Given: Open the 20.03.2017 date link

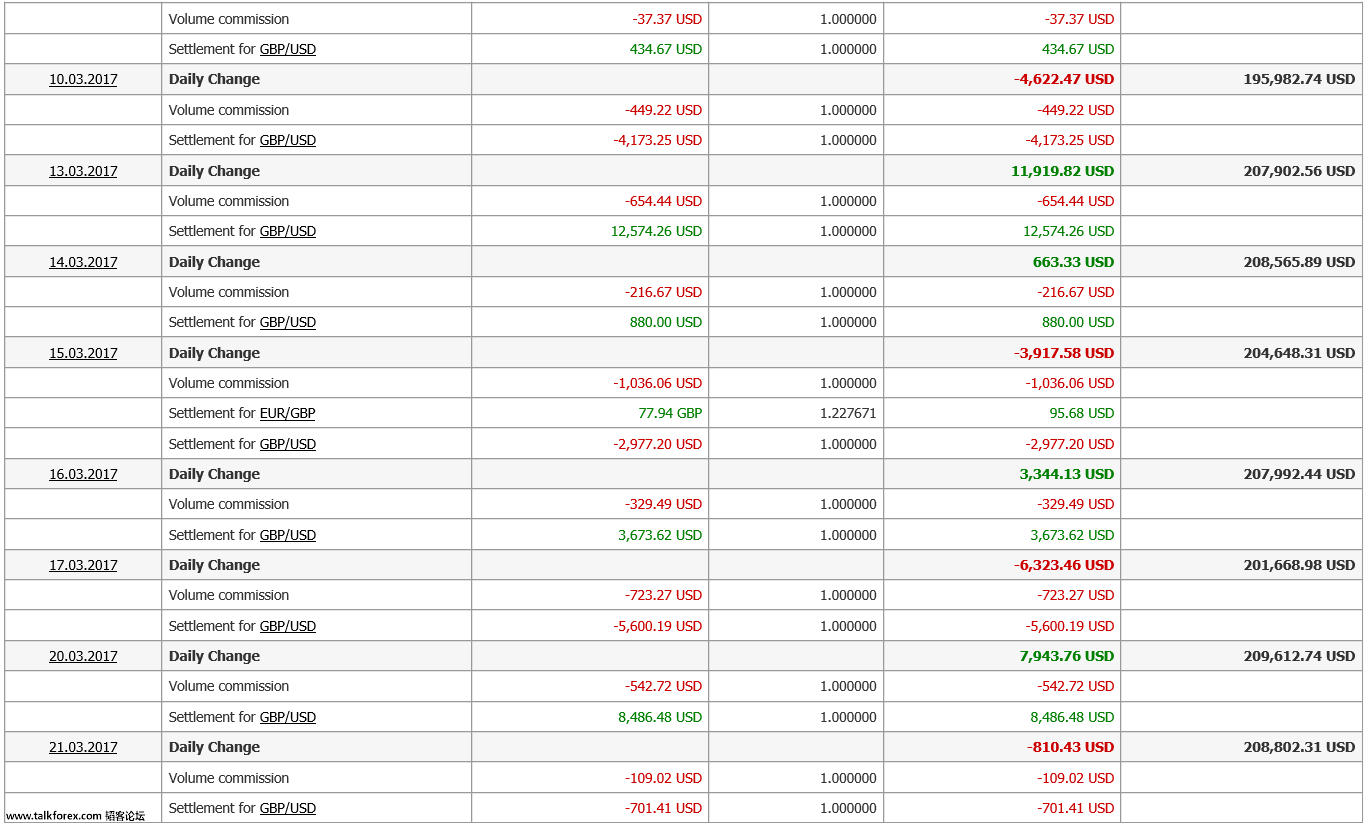Looking at the screenshot, I should click(83, 656).
